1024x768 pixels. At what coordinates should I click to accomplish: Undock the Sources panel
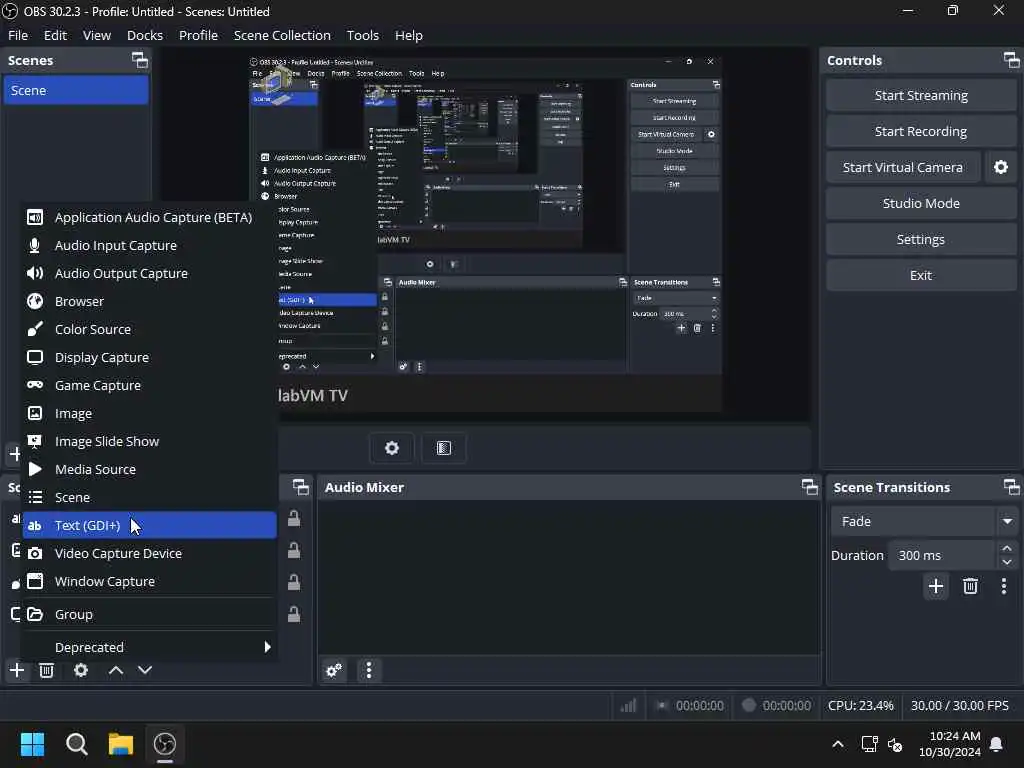point(300,487)
